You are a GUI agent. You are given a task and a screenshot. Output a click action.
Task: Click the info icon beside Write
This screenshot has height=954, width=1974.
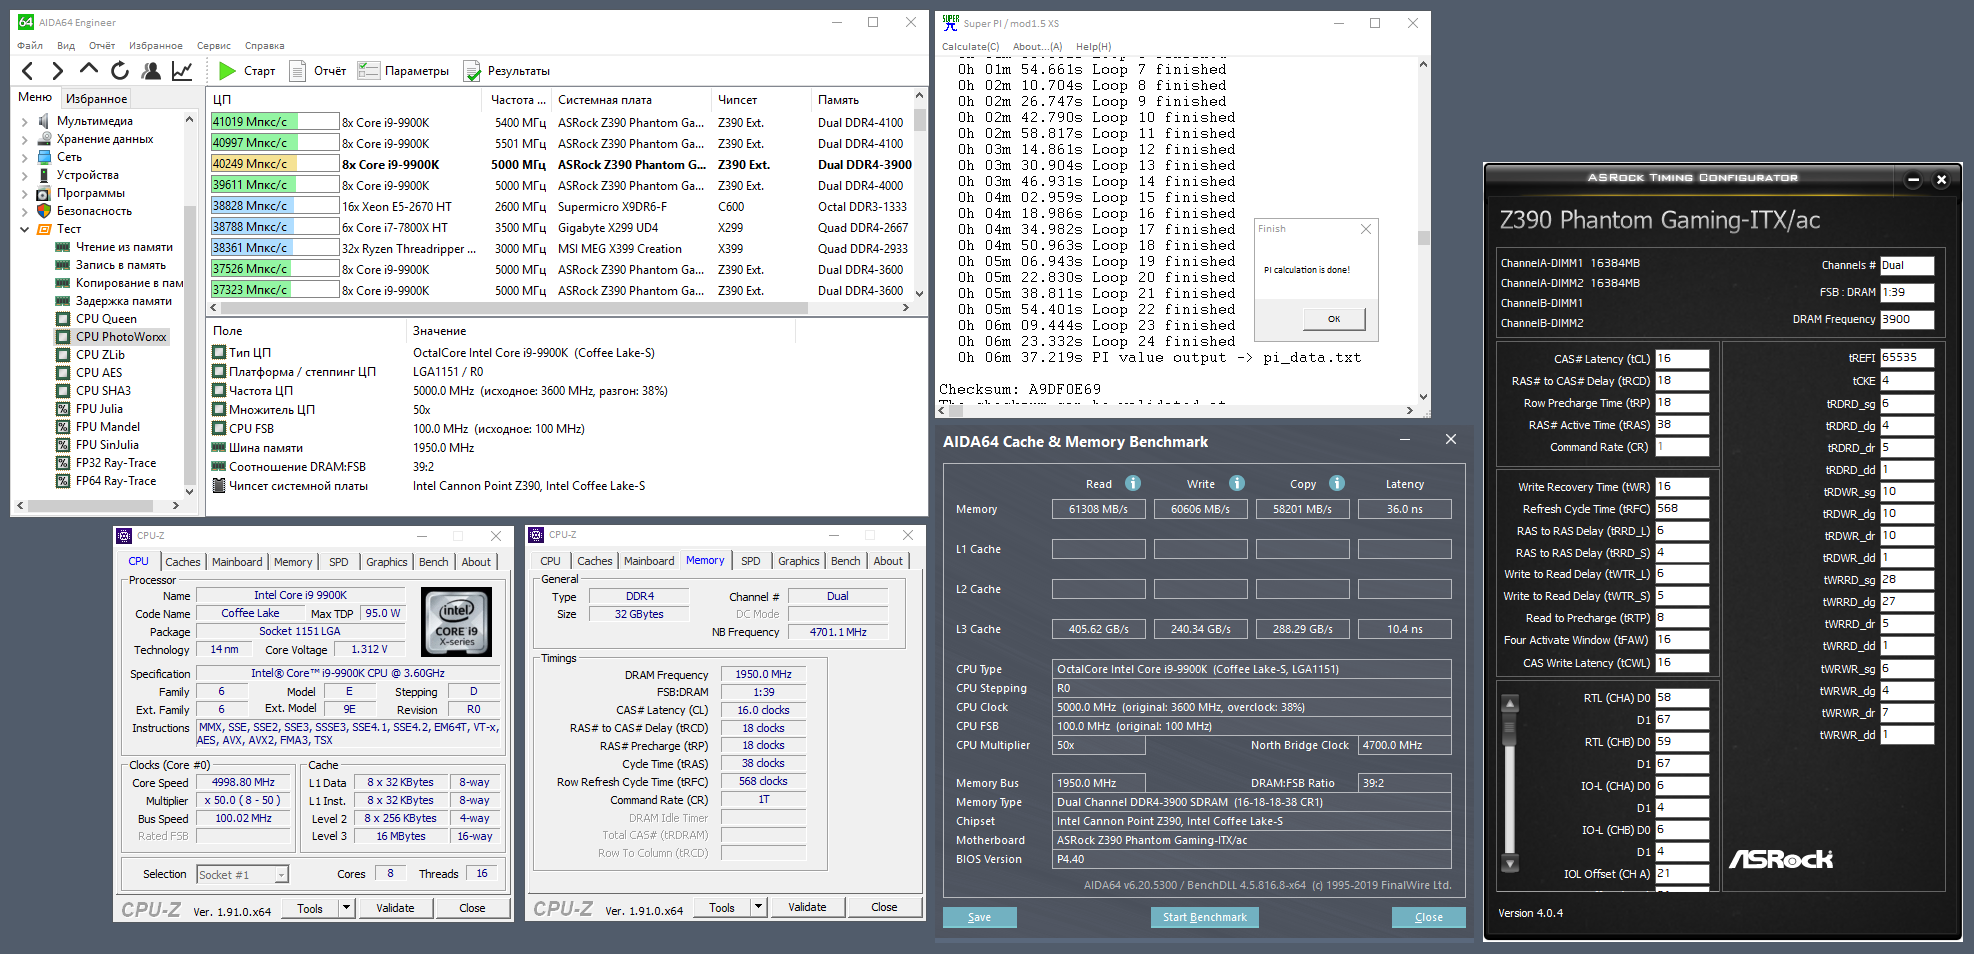(1237, 483)
